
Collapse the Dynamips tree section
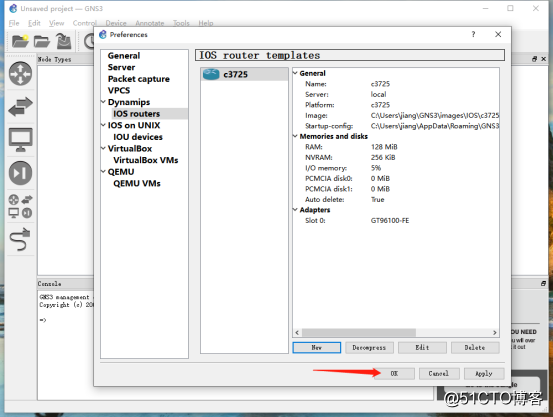[103, 102]
